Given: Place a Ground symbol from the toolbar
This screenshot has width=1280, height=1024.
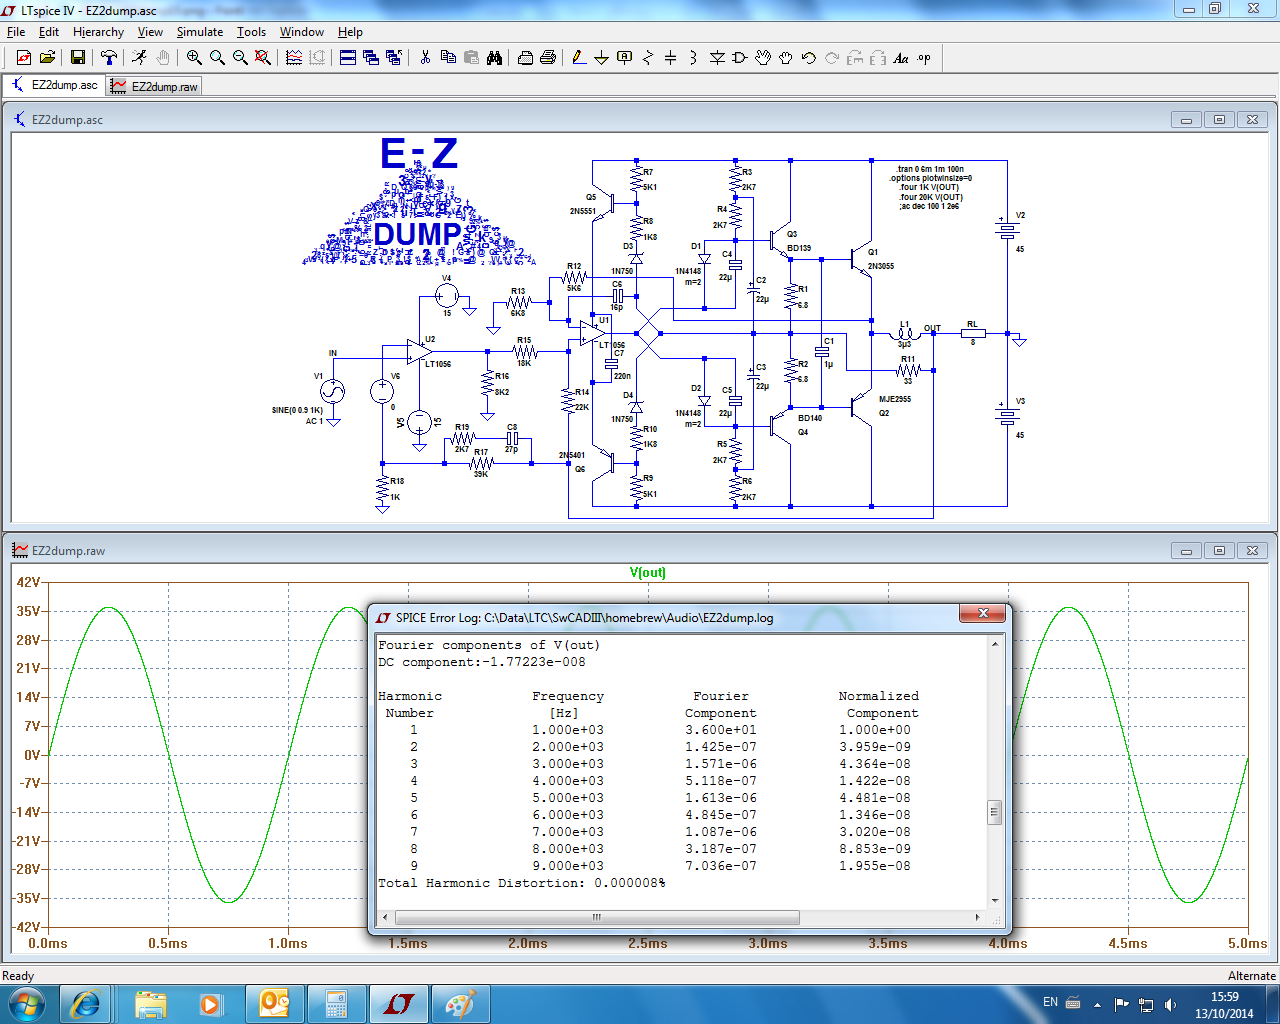Looking at the screenshot, I should 601,58.
